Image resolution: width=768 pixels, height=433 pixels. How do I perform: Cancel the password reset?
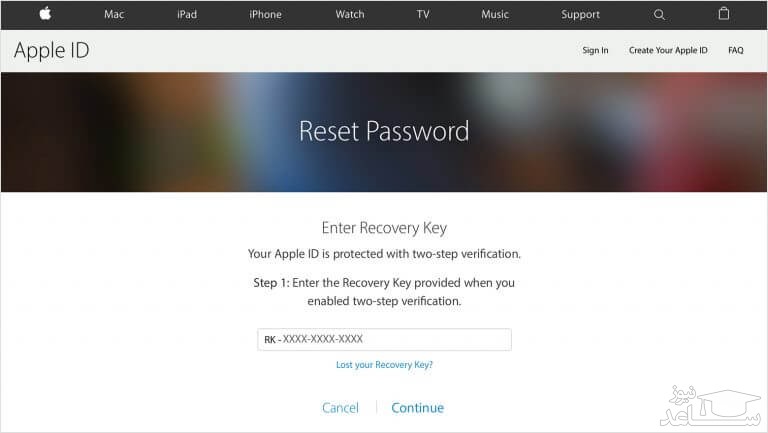pos(340,408)
